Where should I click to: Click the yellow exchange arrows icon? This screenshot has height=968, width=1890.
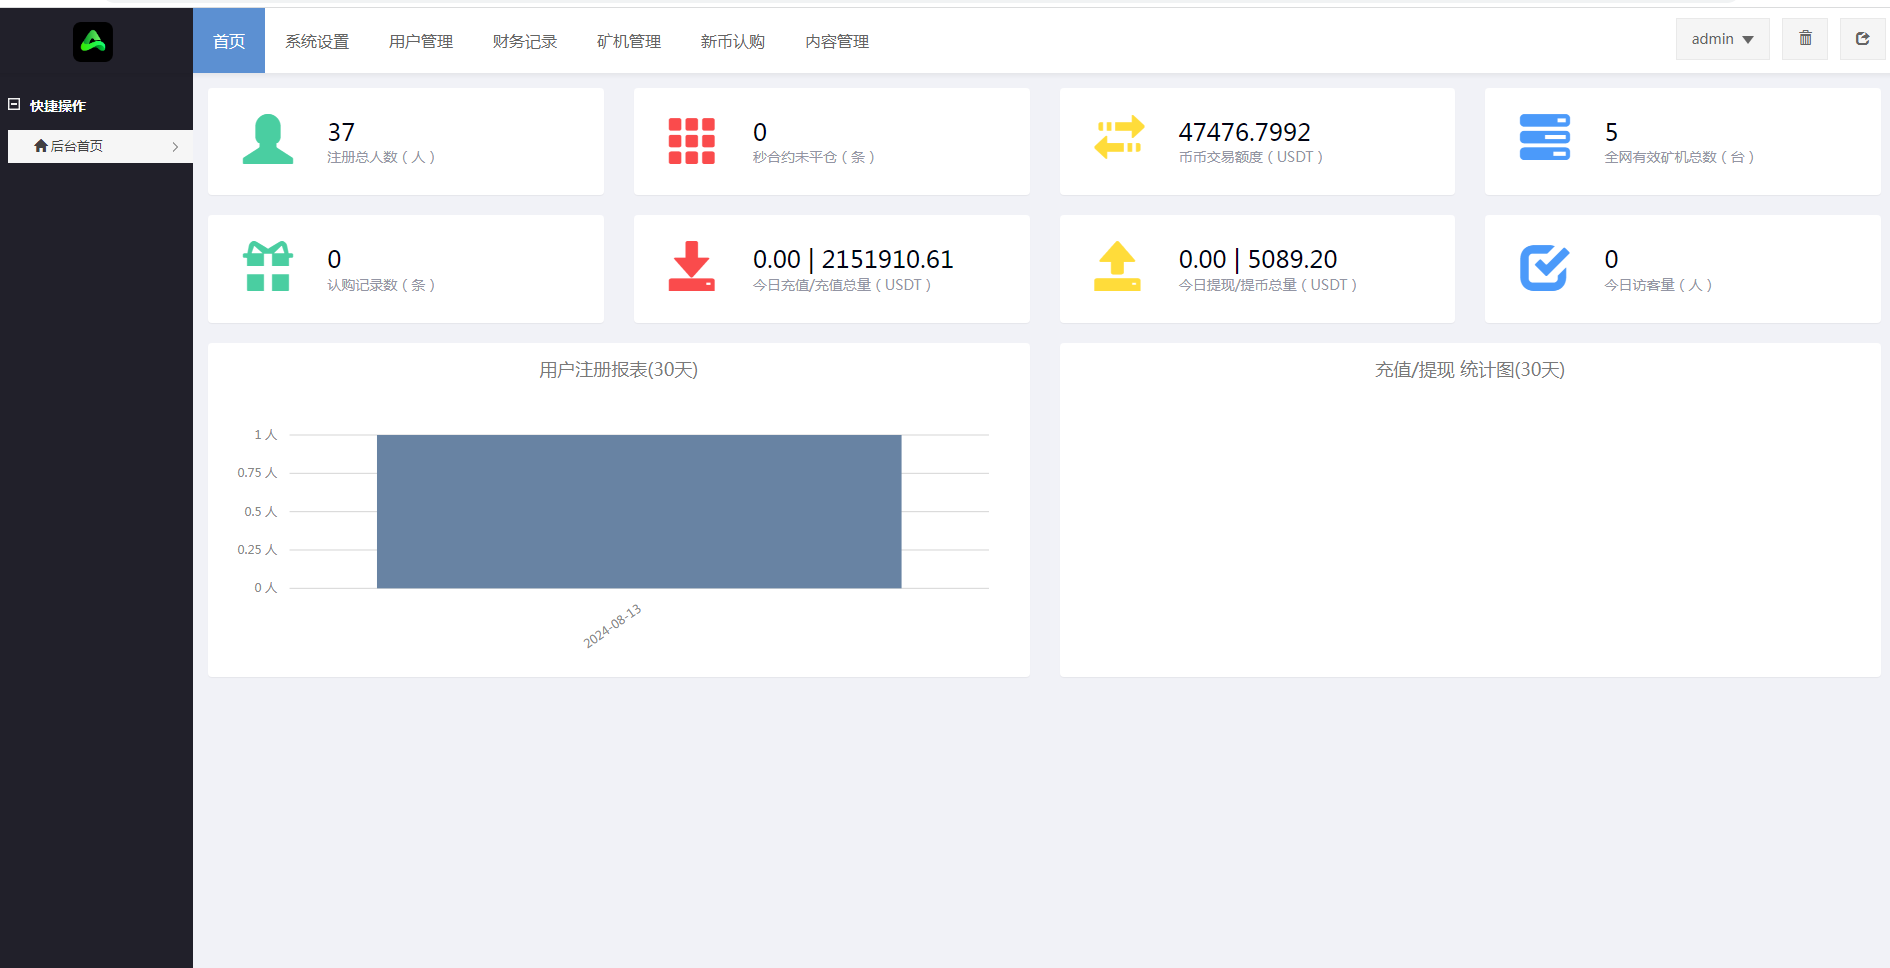1118,138
